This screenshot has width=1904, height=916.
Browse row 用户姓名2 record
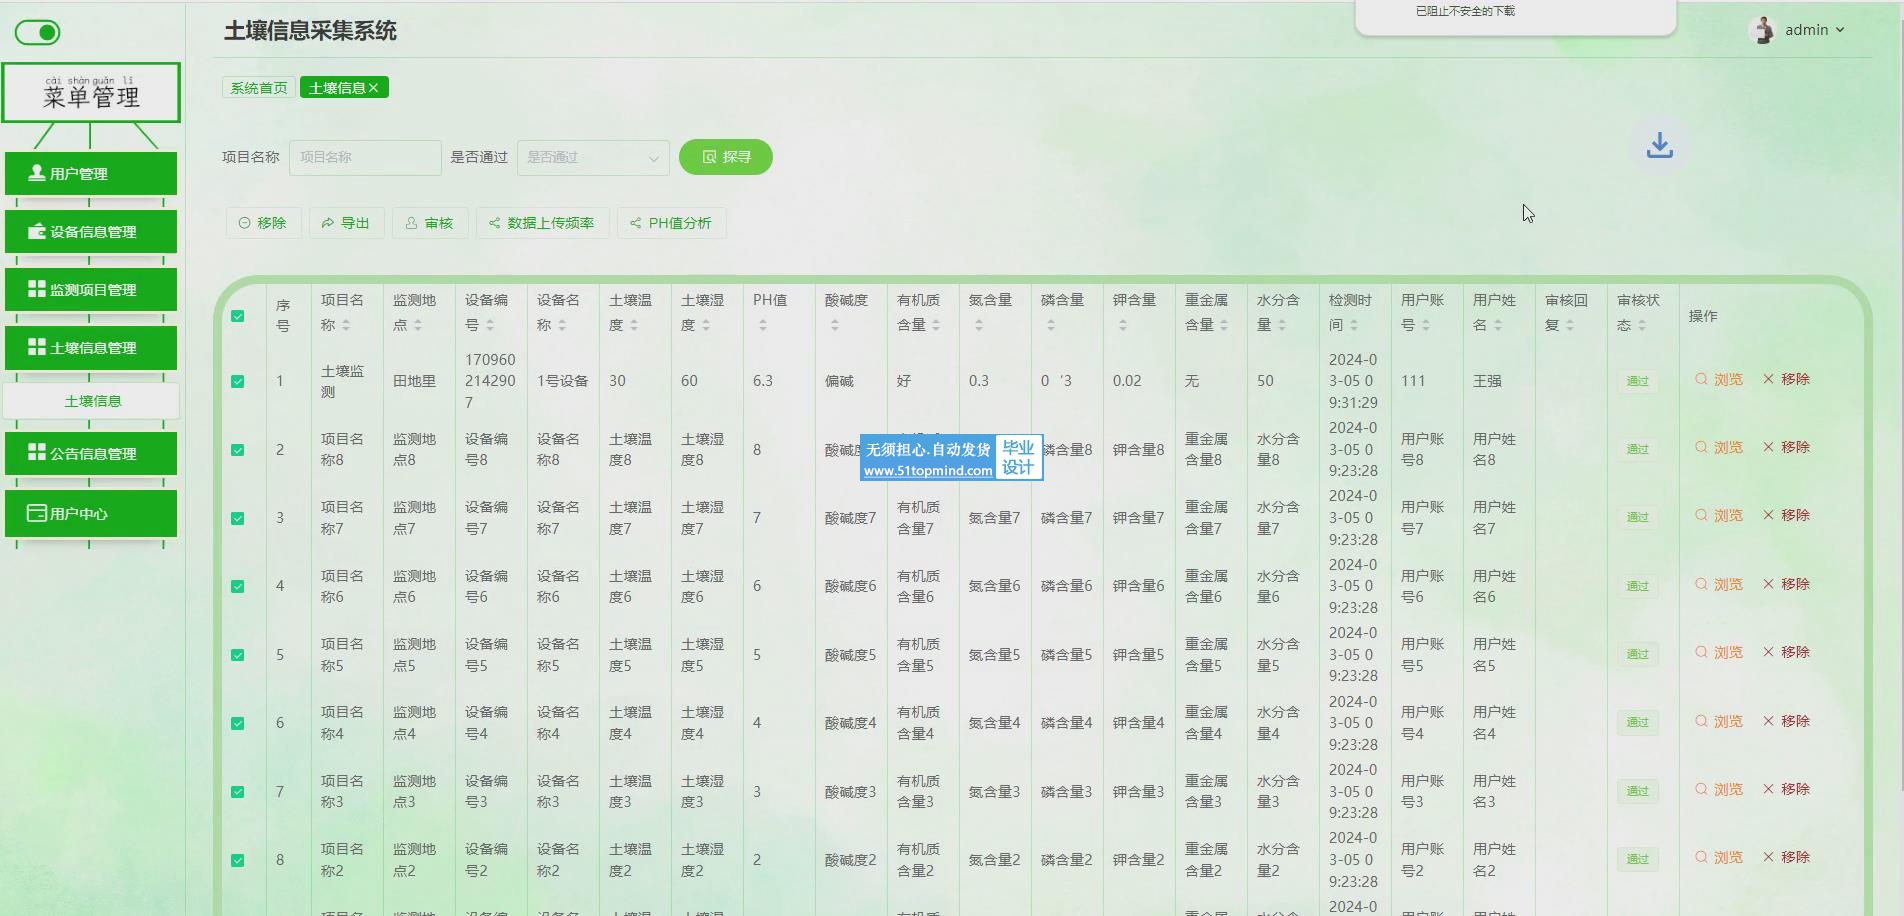click(1719, 858)
